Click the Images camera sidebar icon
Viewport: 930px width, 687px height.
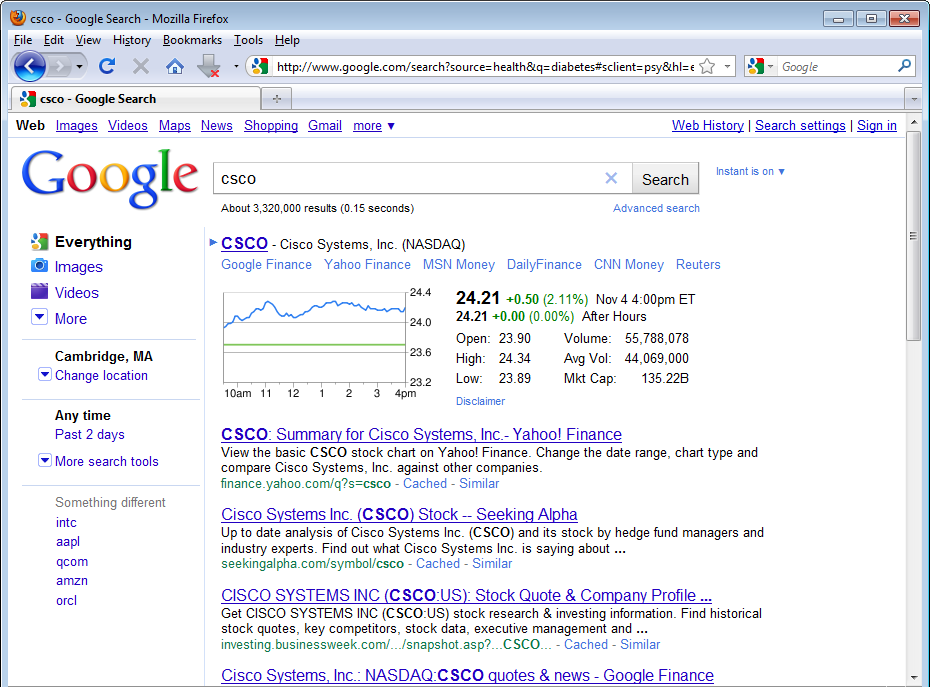point(39,266)
